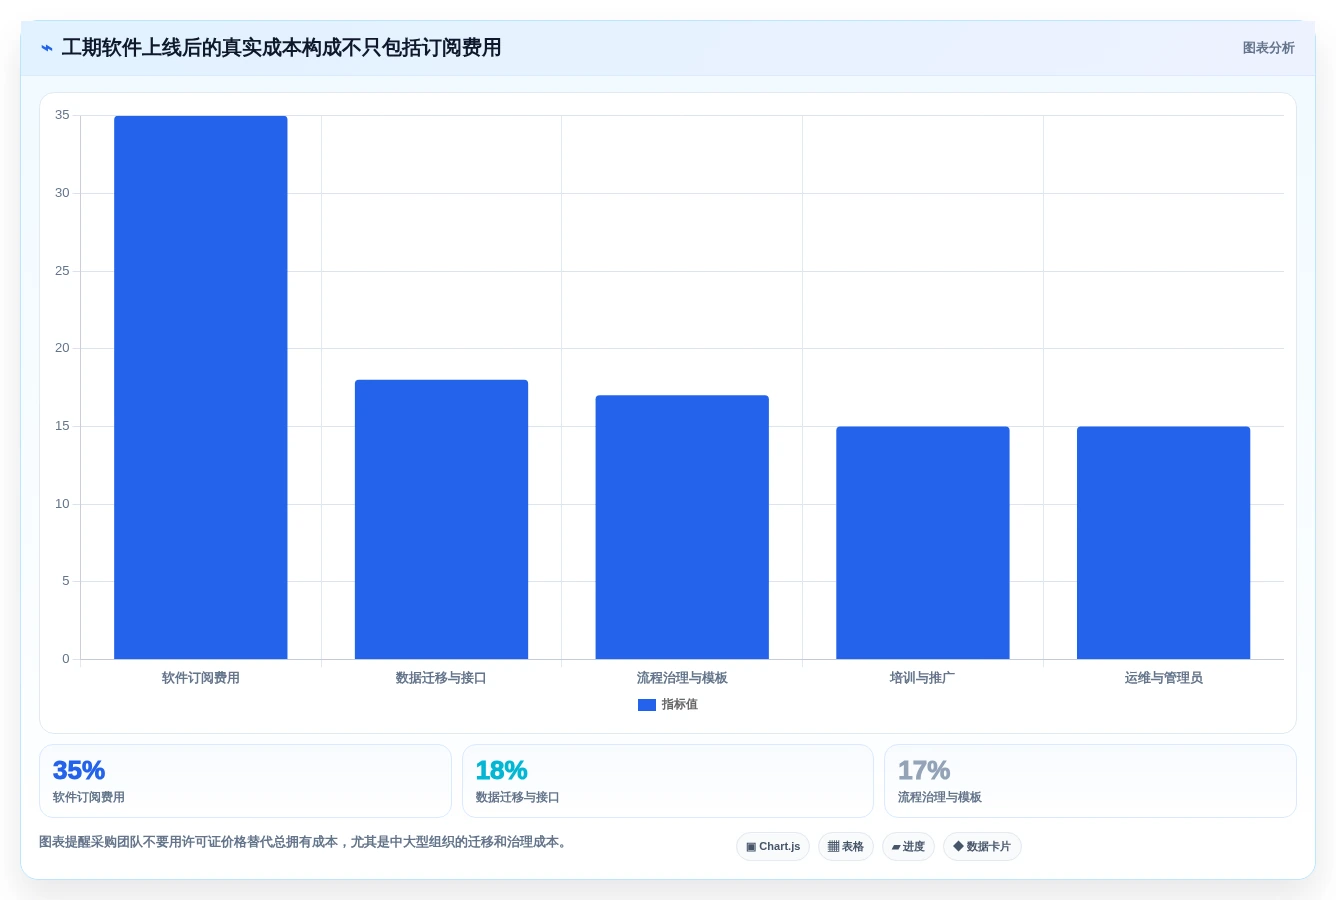1336x900 pixels.
Task: Click the 流程治理与模板 x-axis label
Action: click(682, 678)
